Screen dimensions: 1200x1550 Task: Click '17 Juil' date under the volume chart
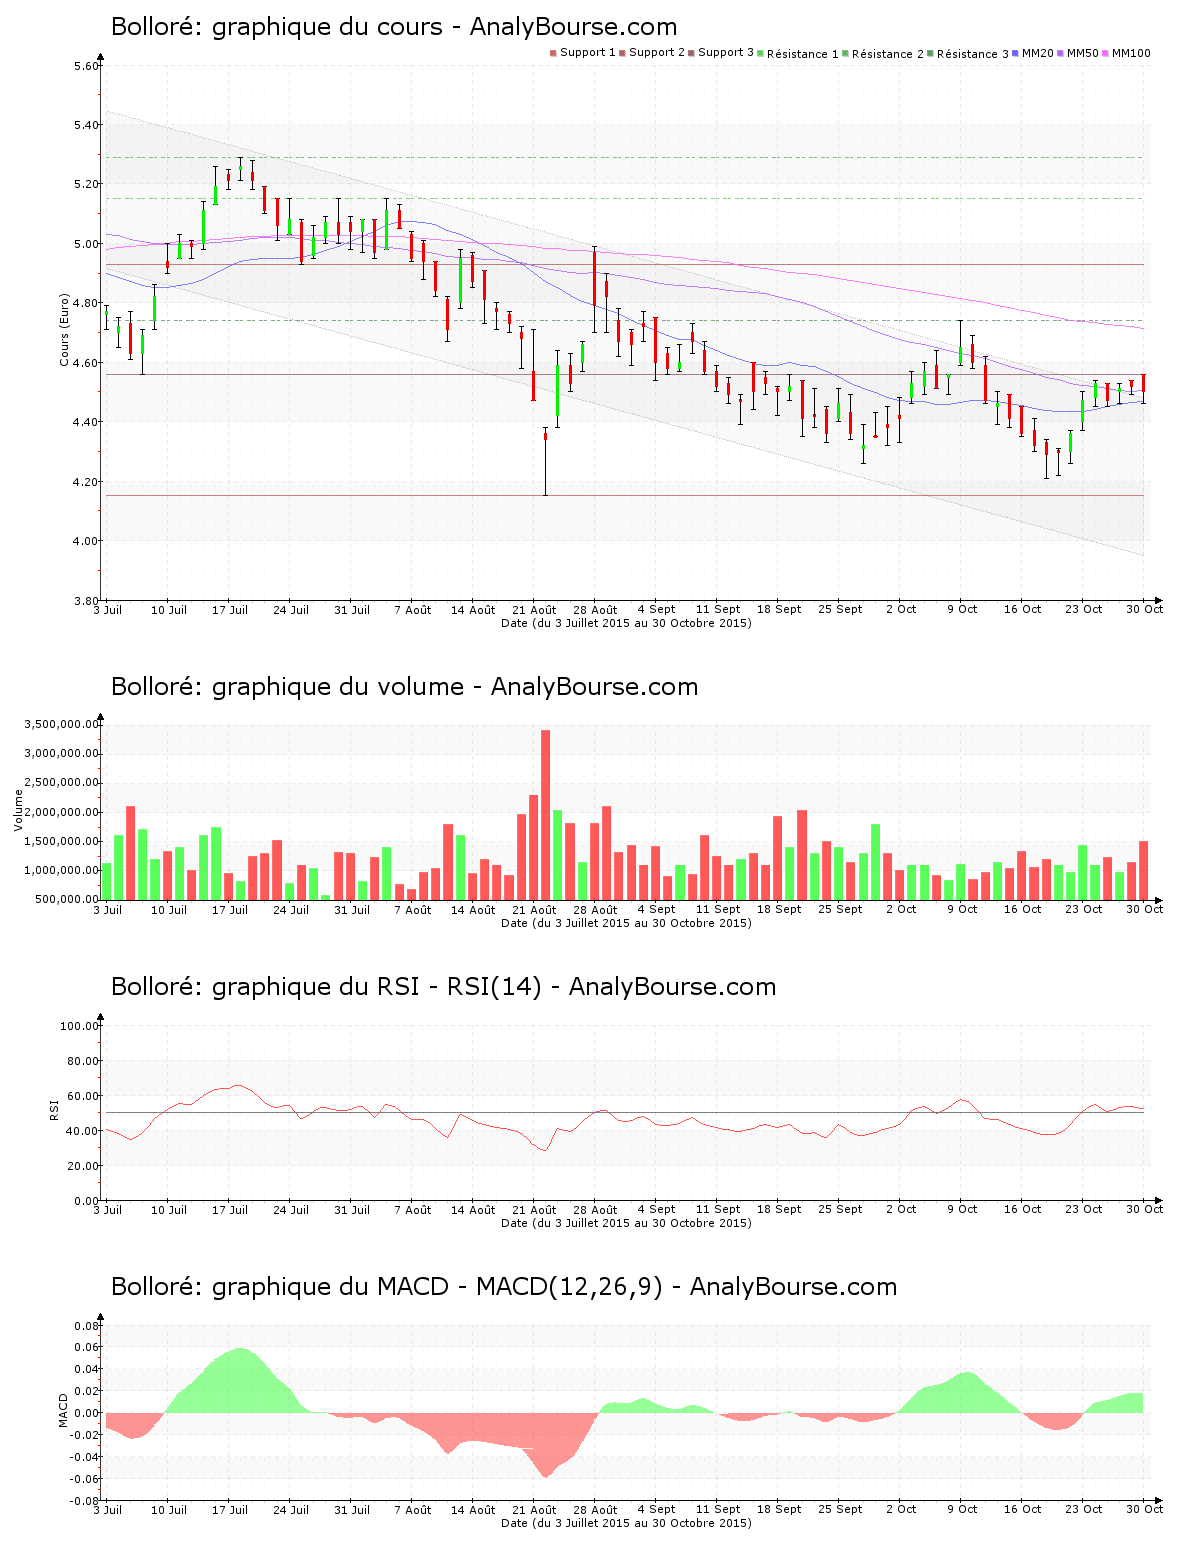click(x=230, y=910)
